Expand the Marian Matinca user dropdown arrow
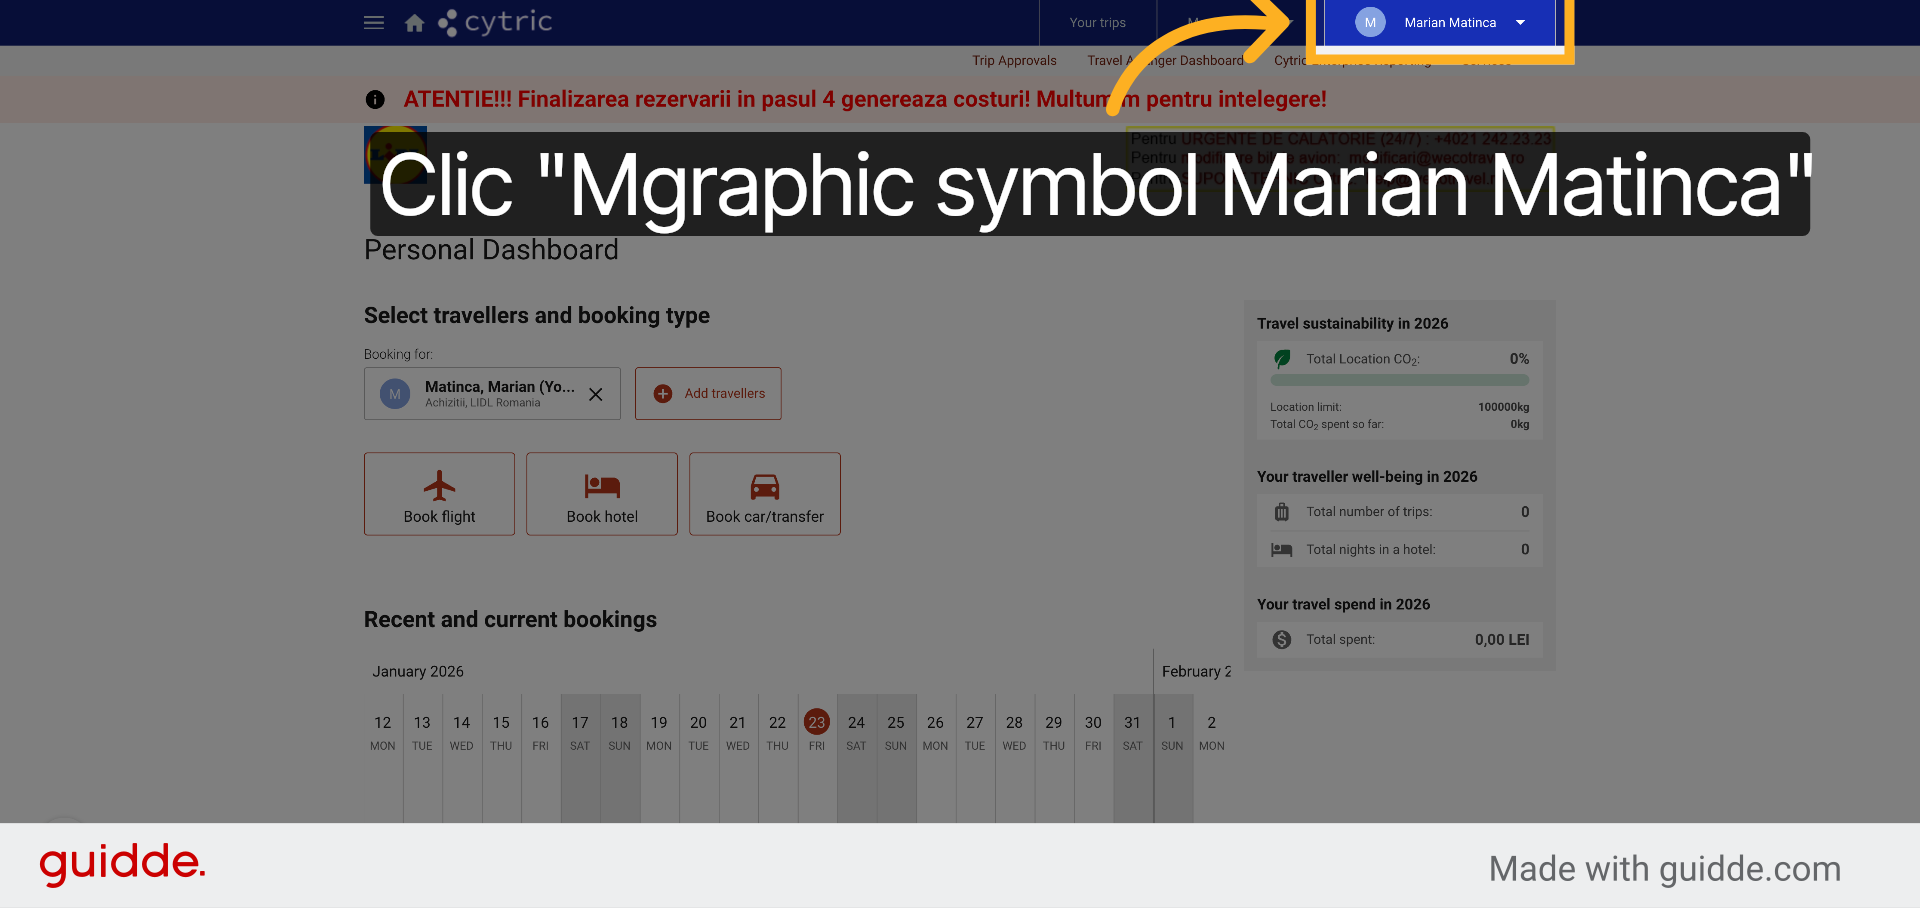1920x908 pixels. [1520, 22]
